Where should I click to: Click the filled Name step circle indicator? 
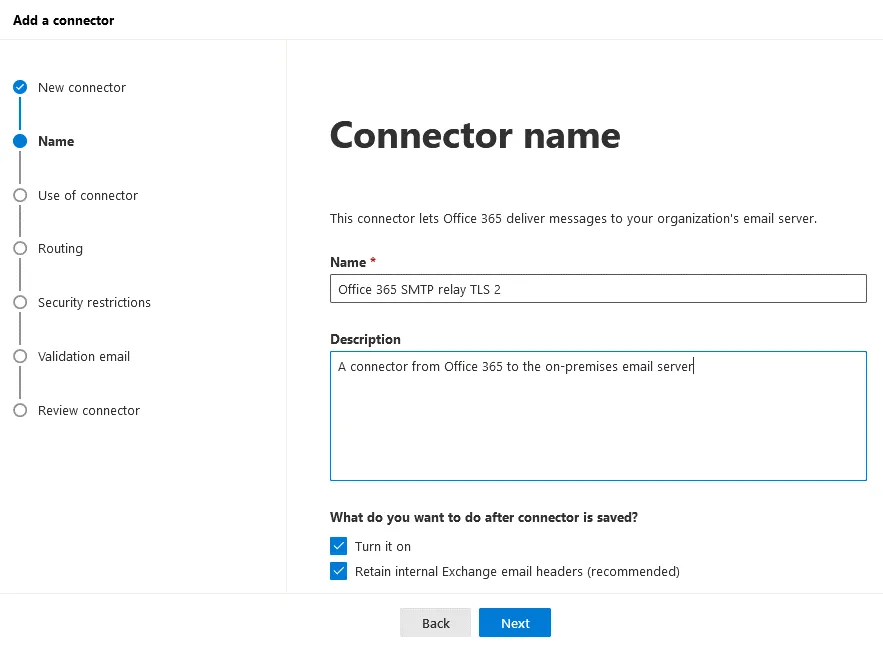point(20,141)
